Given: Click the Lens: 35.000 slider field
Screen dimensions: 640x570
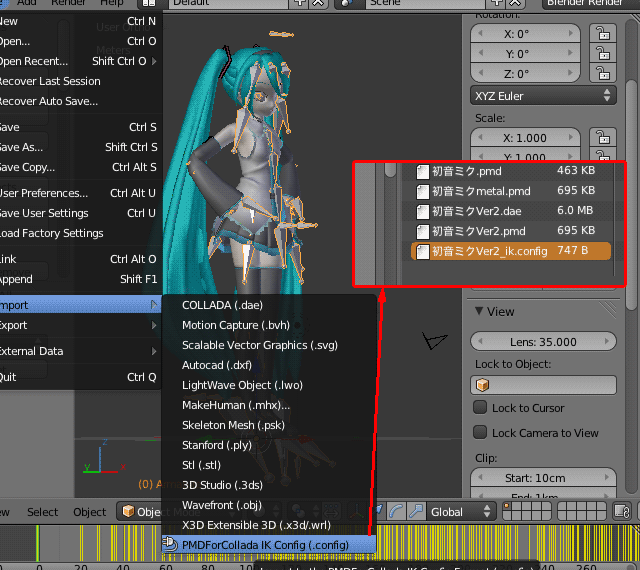Looking at the screenshot, I should [x=543, y=341].
